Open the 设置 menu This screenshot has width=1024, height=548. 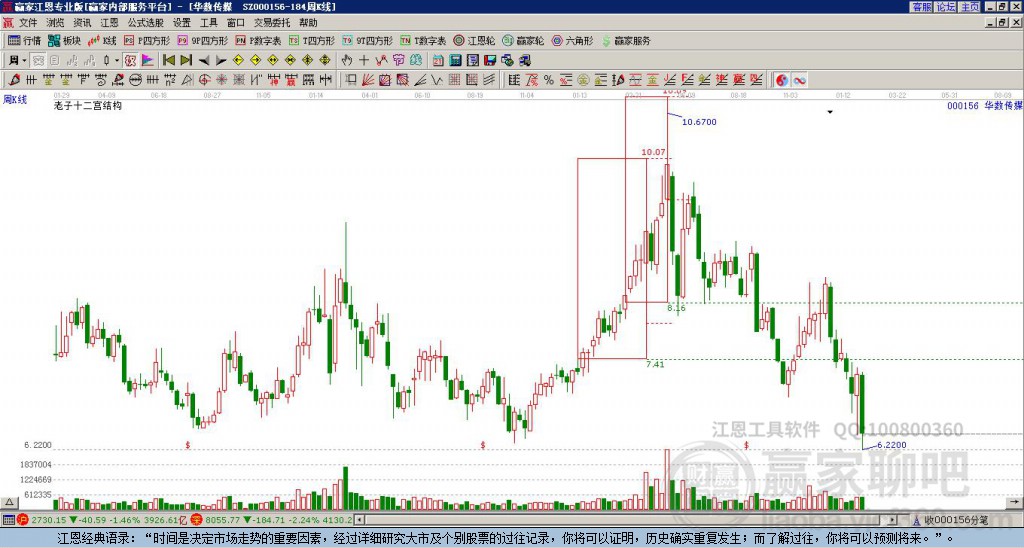[182, 23]
